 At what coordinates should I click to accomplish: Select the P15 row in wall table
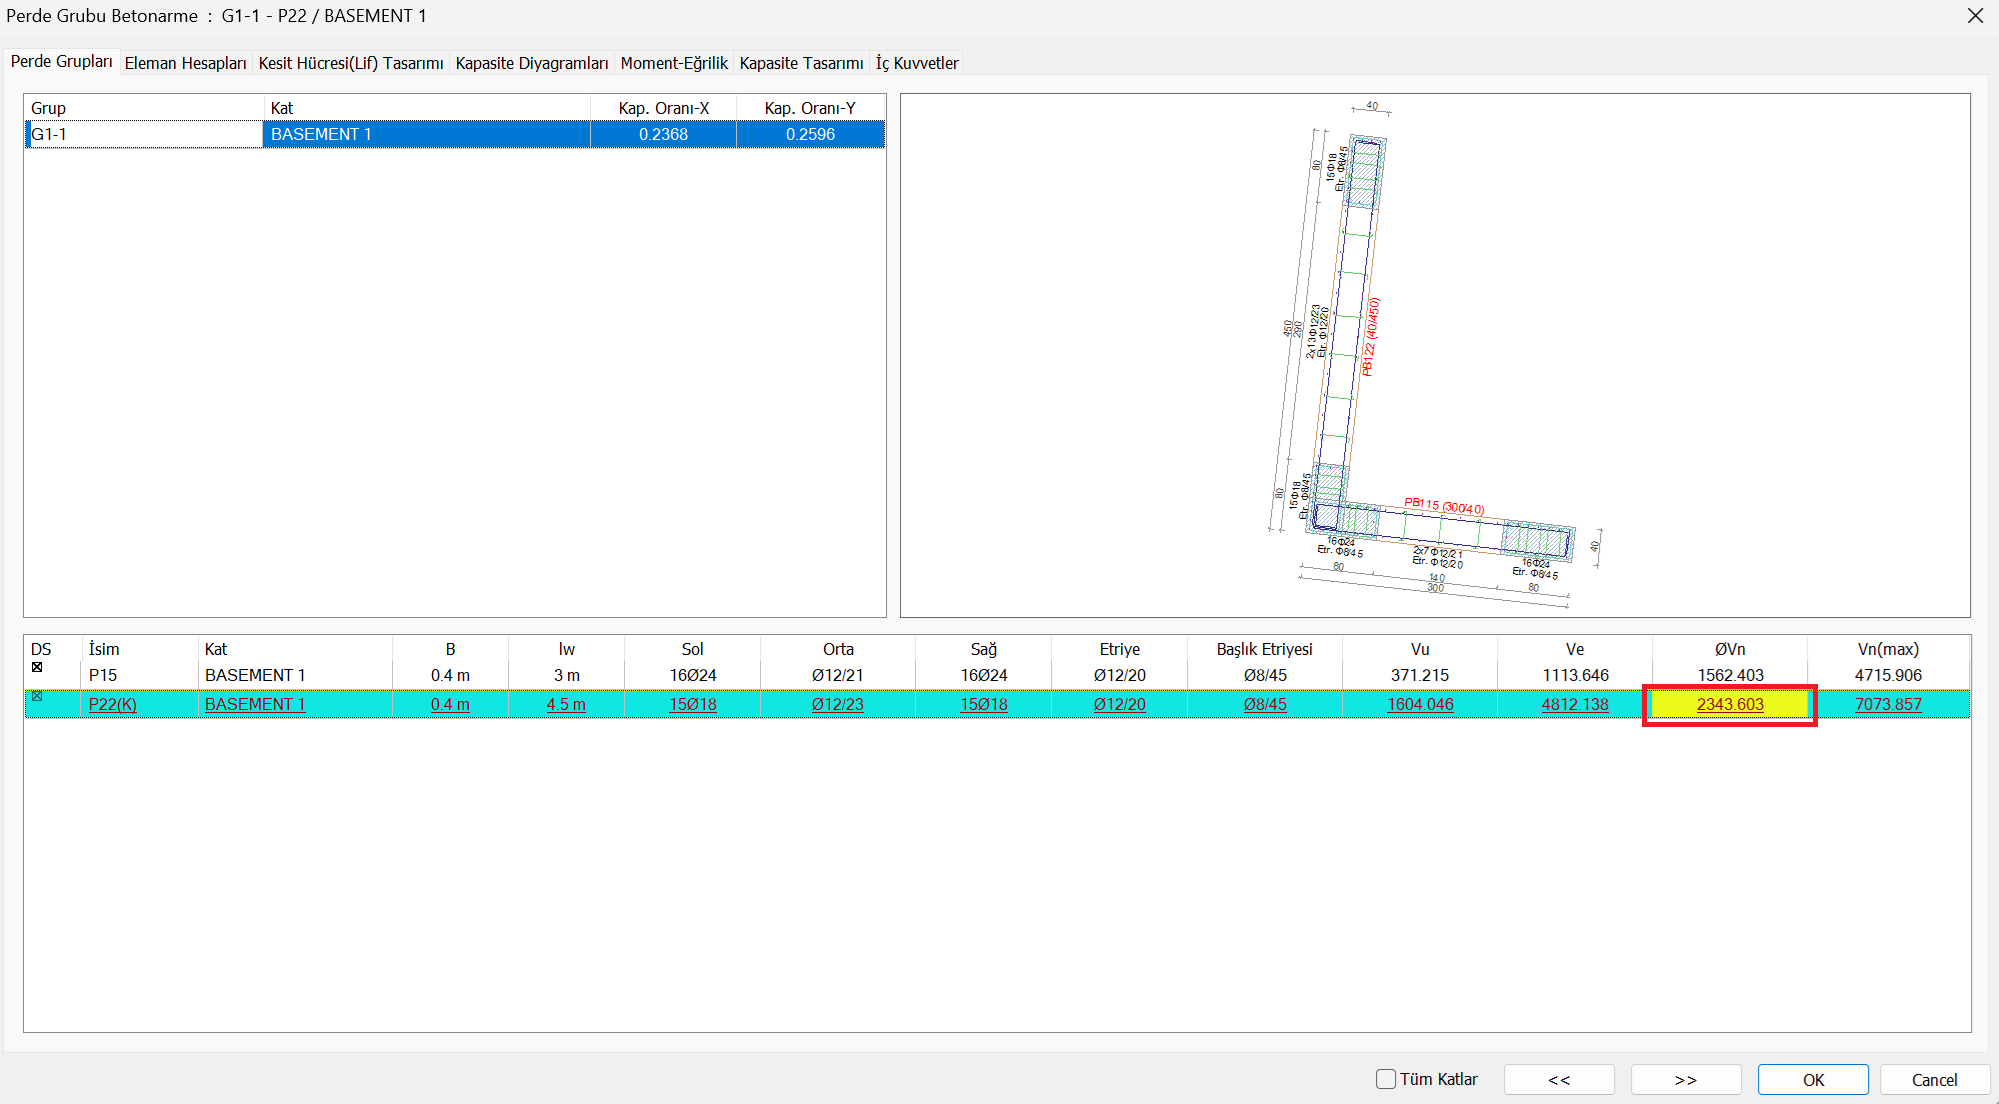point(103,676)
